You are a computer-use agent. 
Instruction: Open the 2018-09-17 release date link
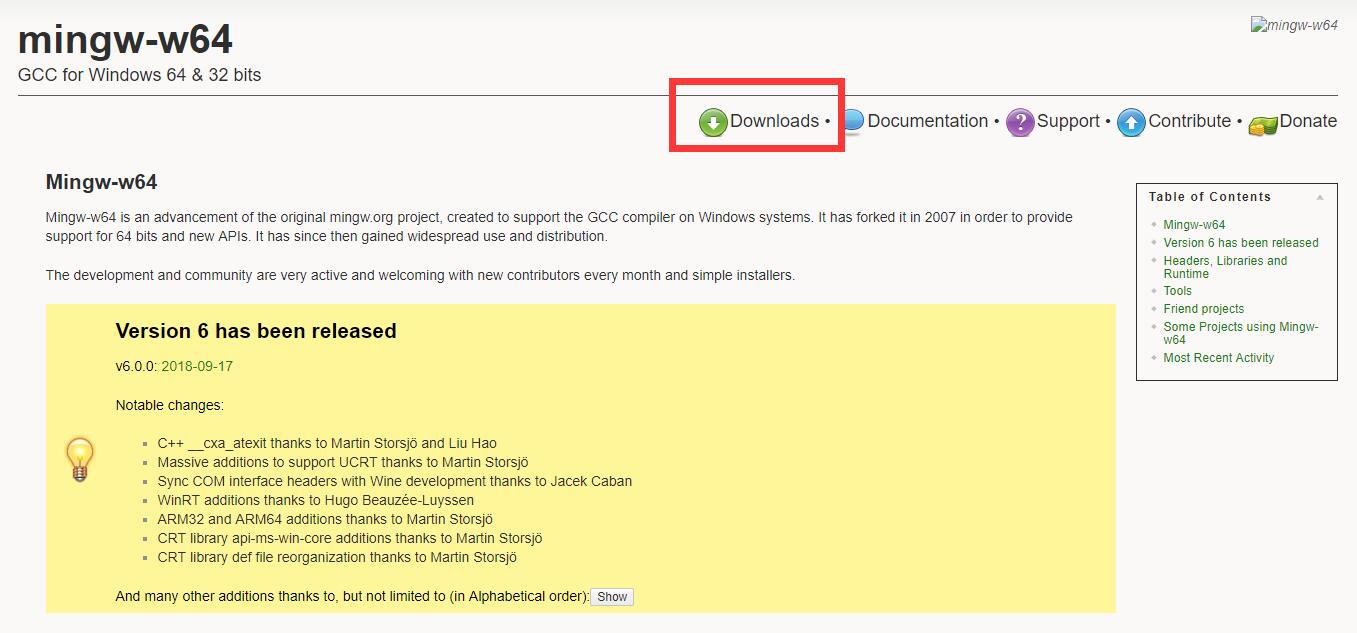197,366
